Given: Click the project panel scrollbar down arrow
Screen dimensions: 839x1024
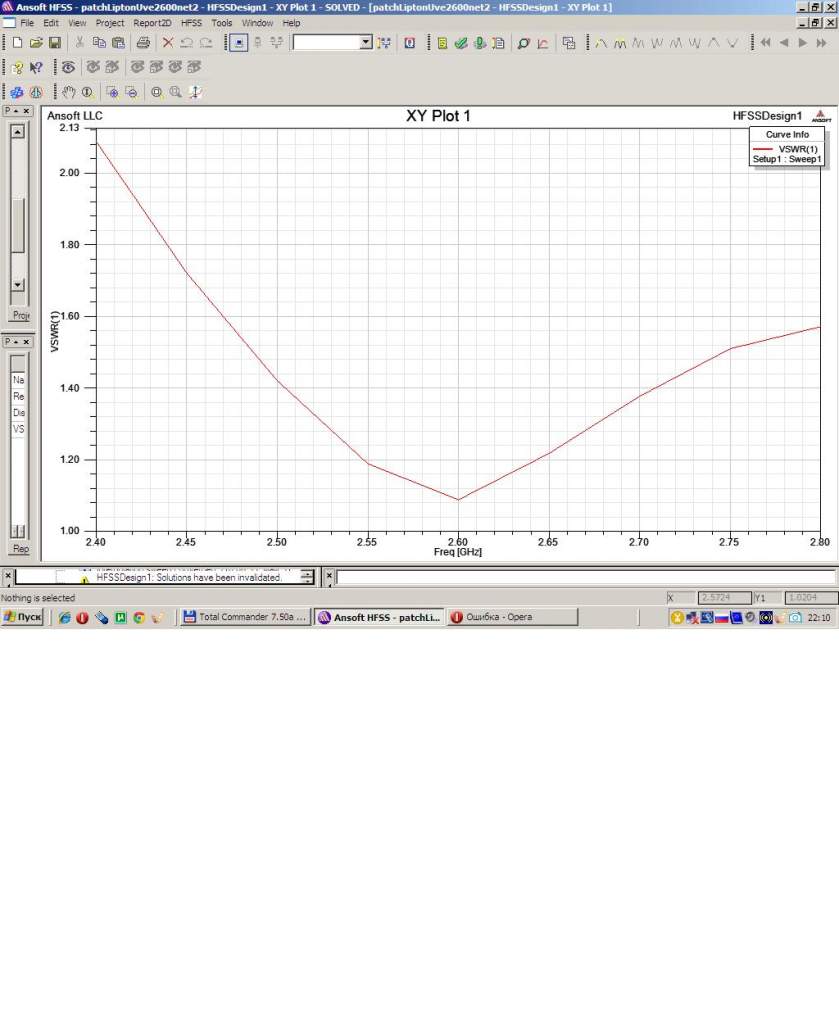Looking at the screenshot, I should 17,285.
